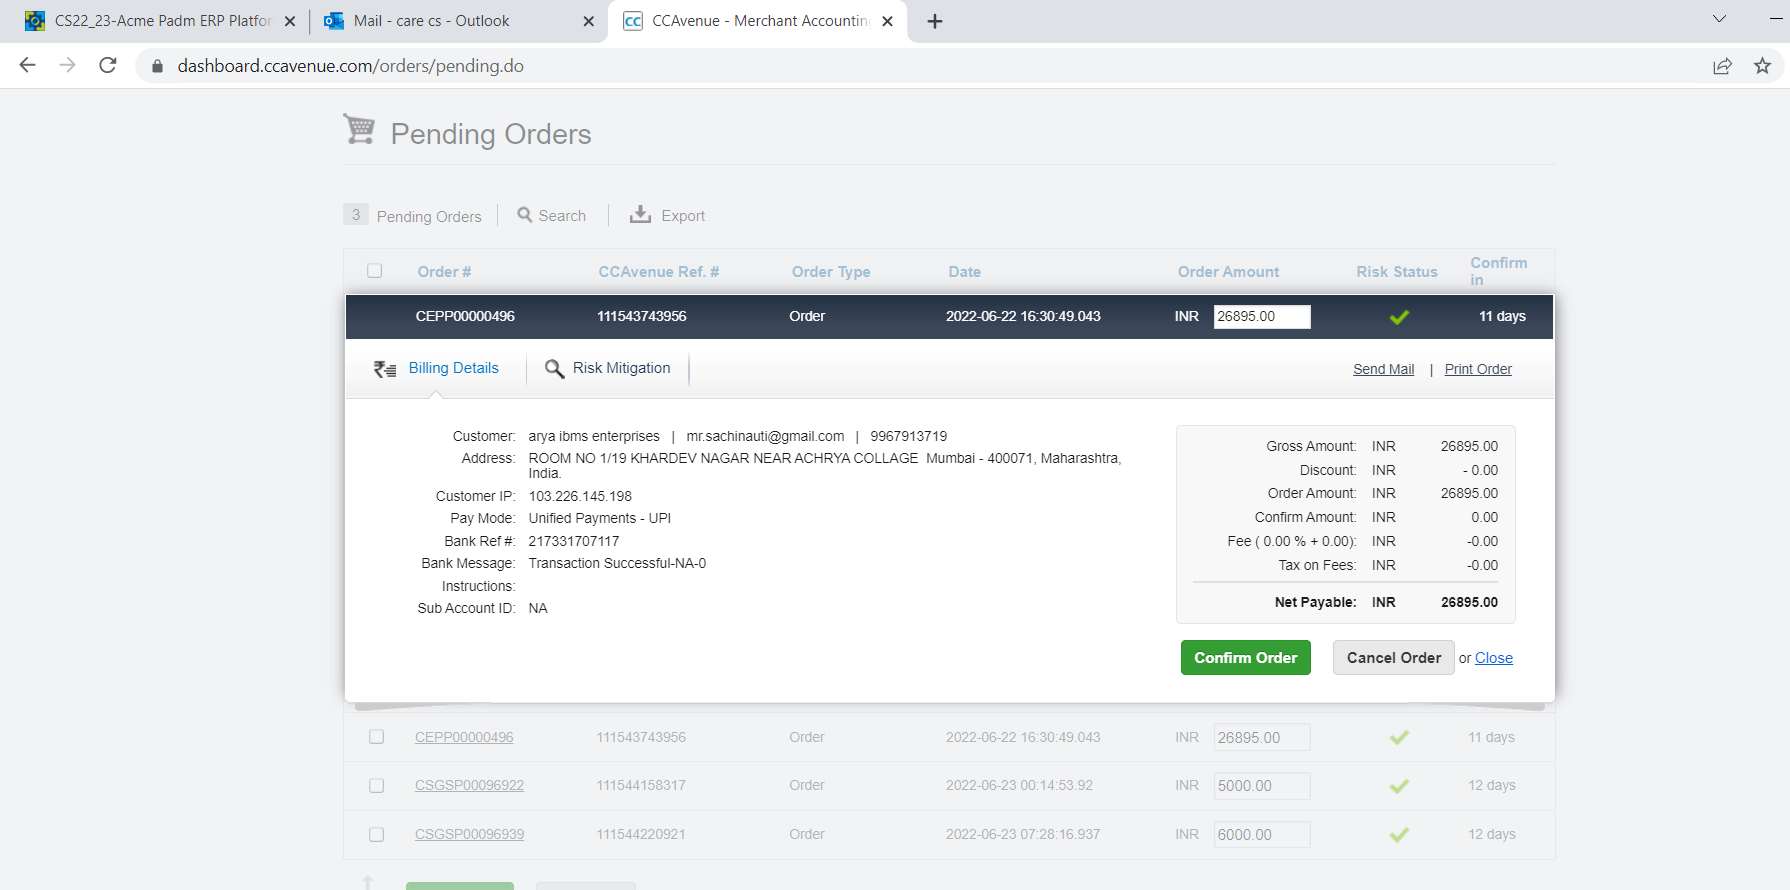Tick checkbox for order CEPP00000496
Screen dimensions: 1790x890
[376, 737]
